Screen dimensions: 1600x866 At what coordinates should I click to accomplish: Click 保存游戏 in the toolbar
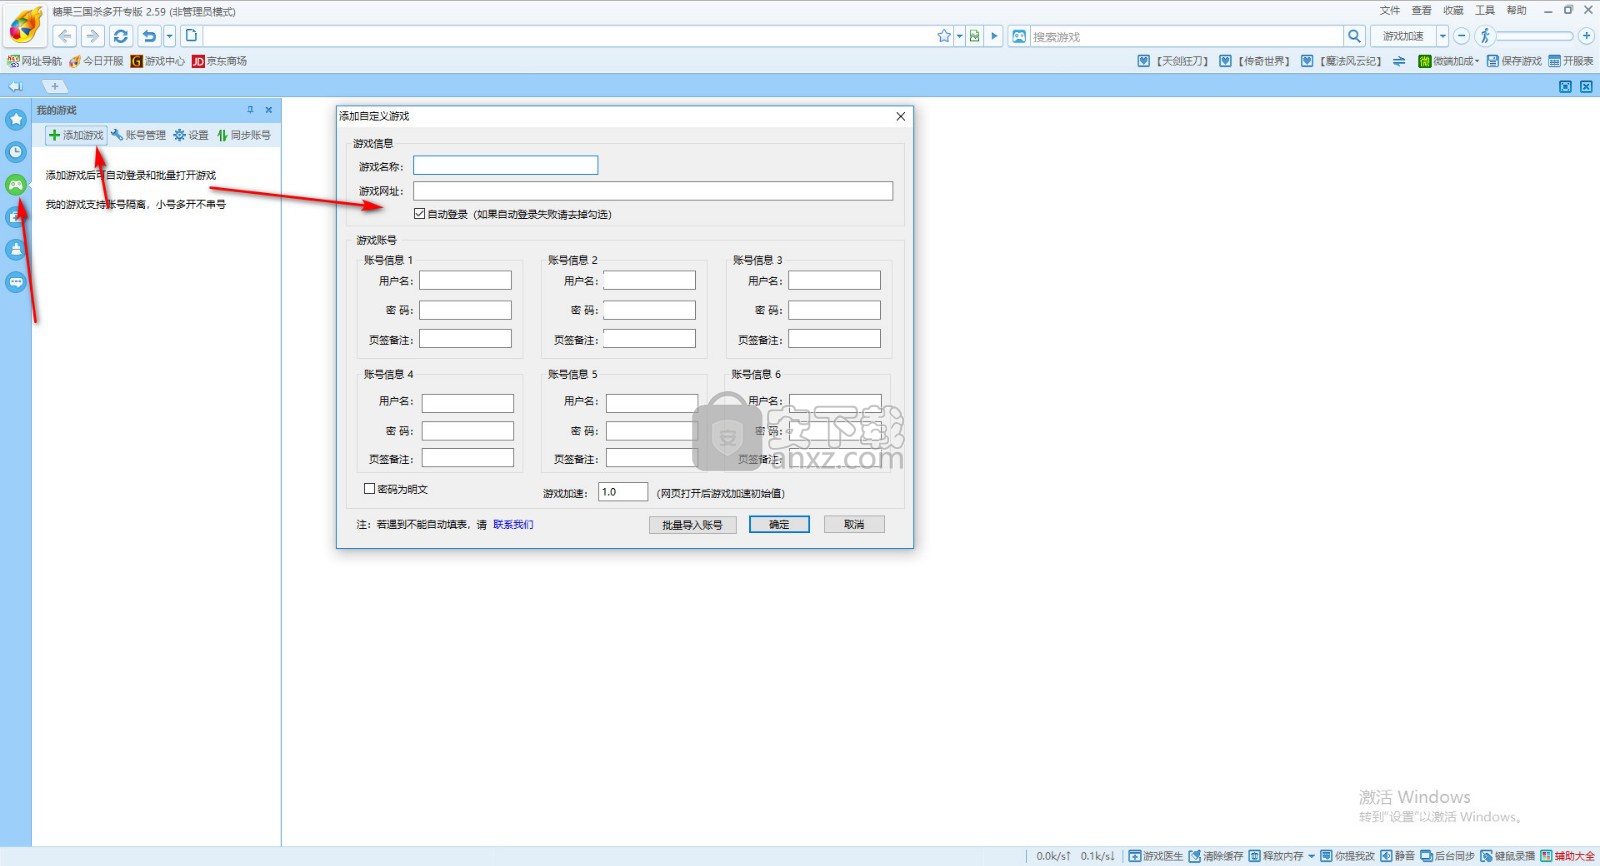[x=1514, y=61]
